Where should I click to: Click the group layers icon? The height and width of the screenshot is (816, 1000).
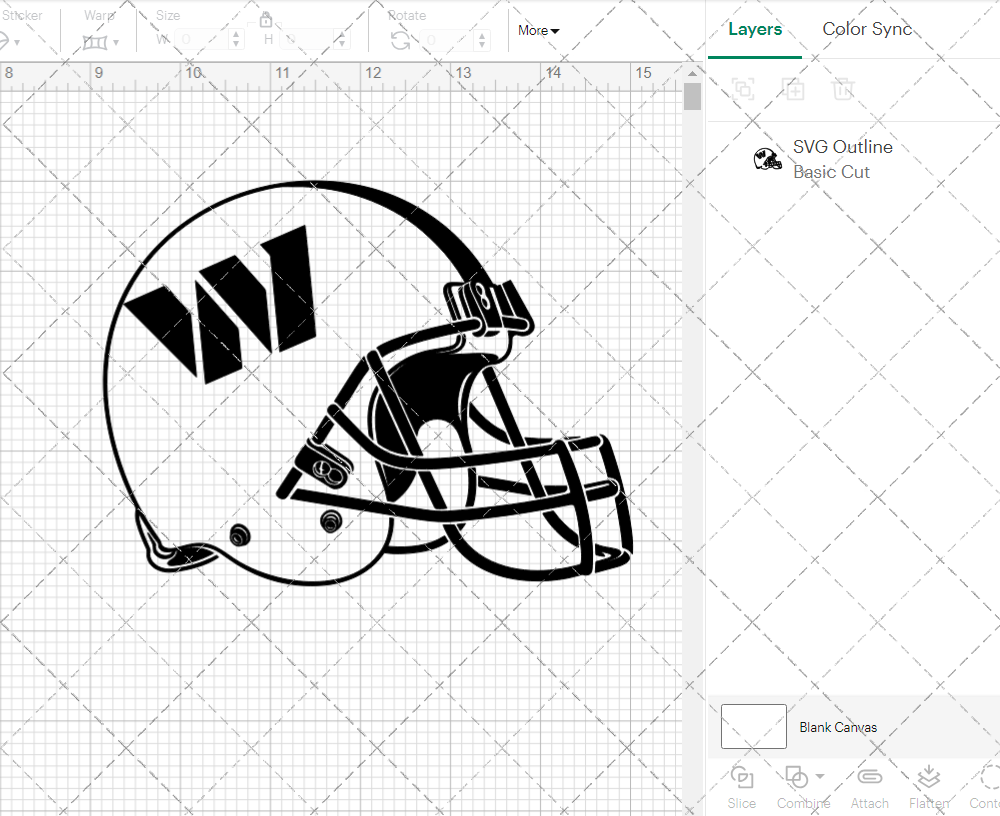click(x=742, y=89)
